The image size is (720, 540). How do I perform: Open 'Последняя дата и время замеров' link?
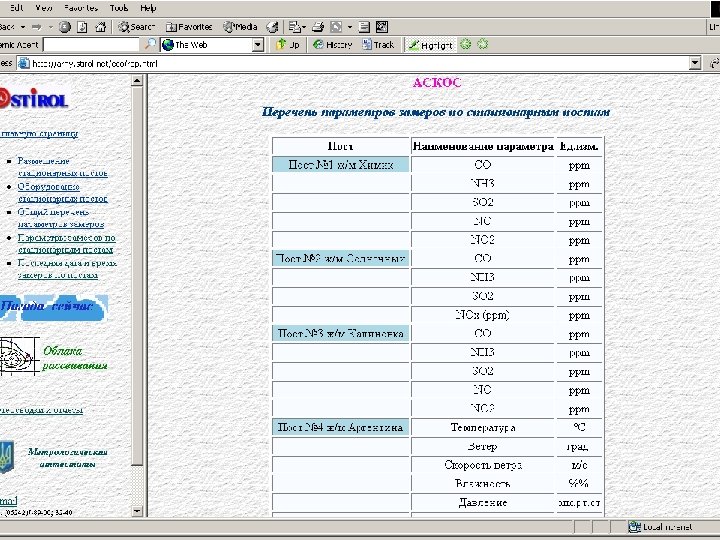pyautogui.click(x=67, y=269)
